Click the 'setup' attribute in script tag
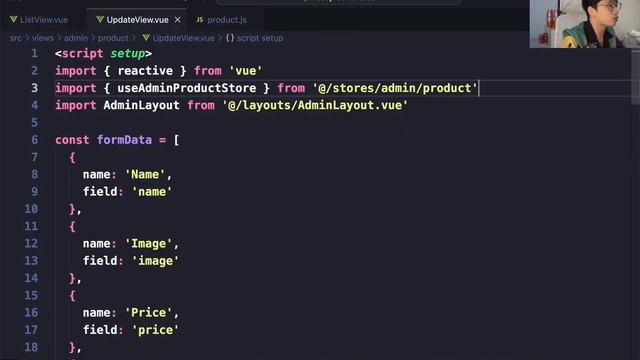The height and width of the screenshot is (360, 640). pos(128,53)
